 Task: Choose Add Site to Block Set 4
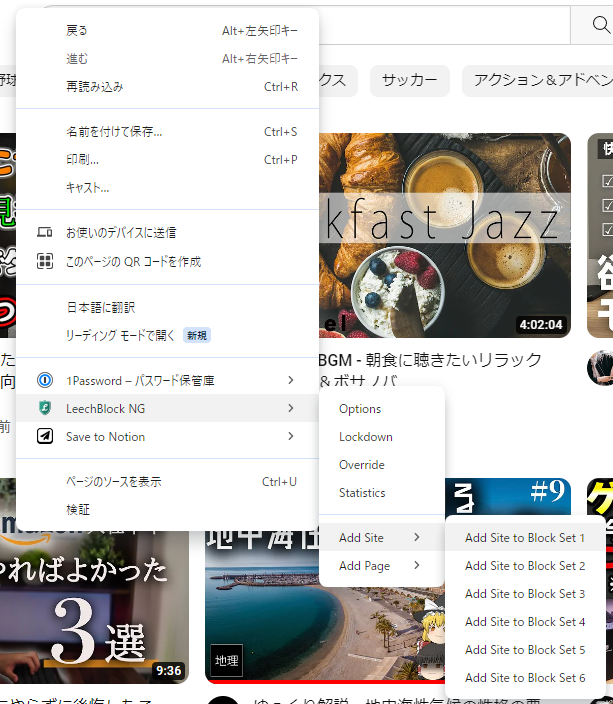pos(525,622)
